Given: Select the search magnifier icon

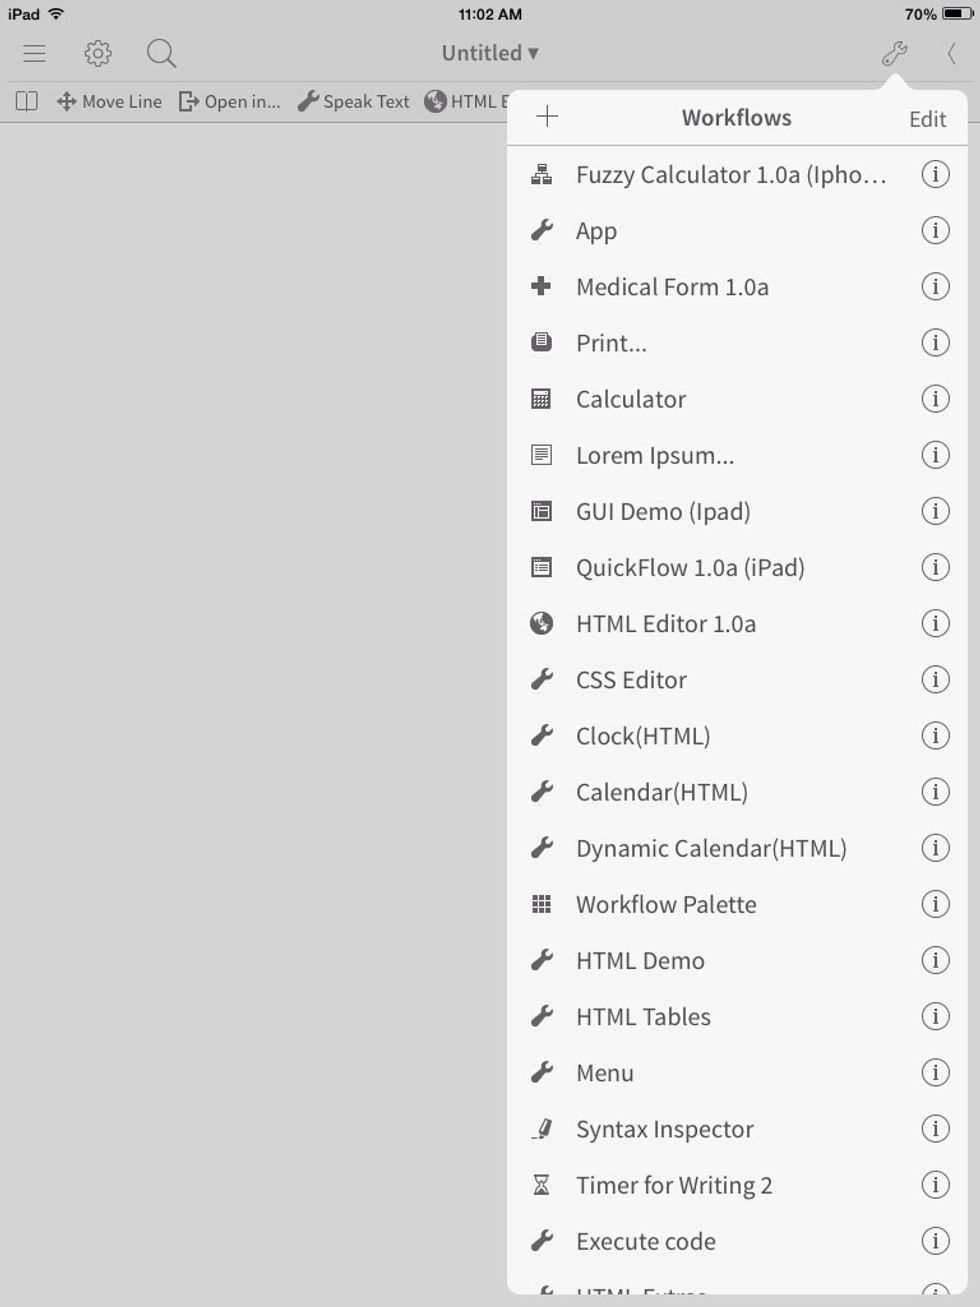Looking at the screenshot, I should click(x=160, y=53).
